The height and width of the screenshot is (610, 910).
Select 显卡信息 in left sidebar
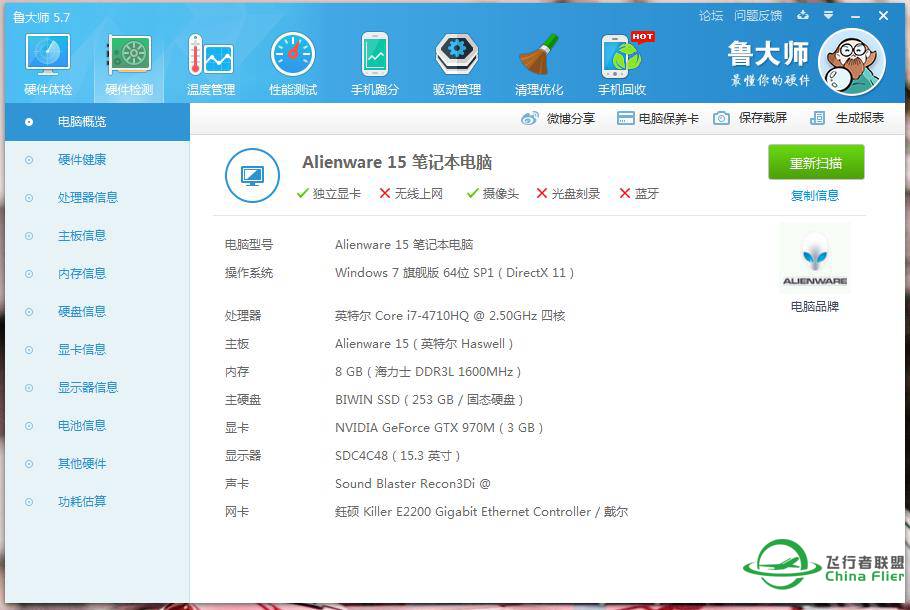pos(82,350)
